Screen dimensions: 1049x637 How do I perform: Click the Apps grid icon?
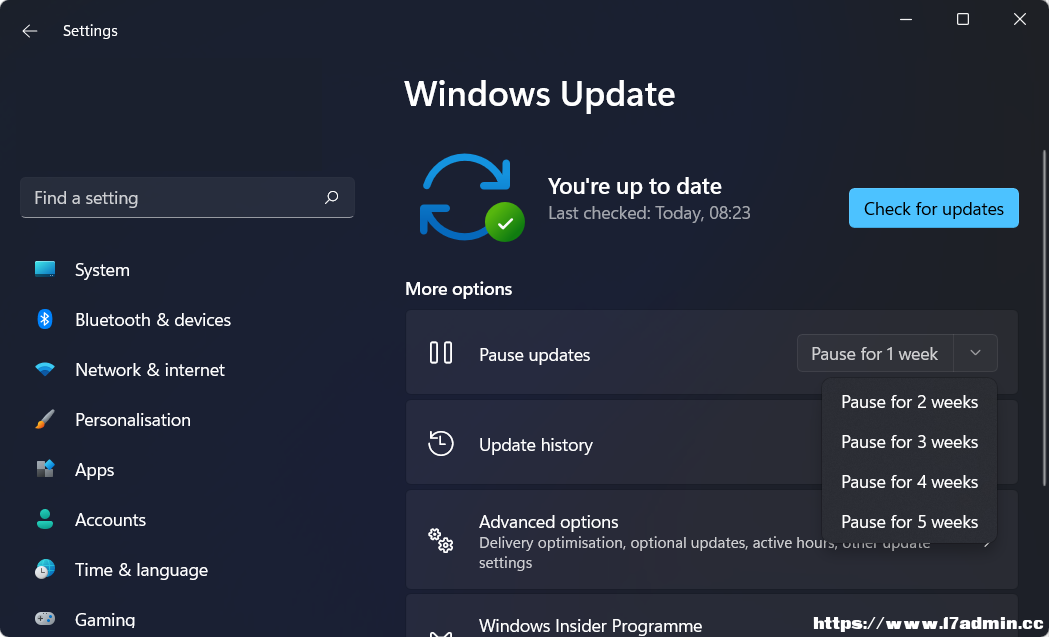(x=45, y=469)
